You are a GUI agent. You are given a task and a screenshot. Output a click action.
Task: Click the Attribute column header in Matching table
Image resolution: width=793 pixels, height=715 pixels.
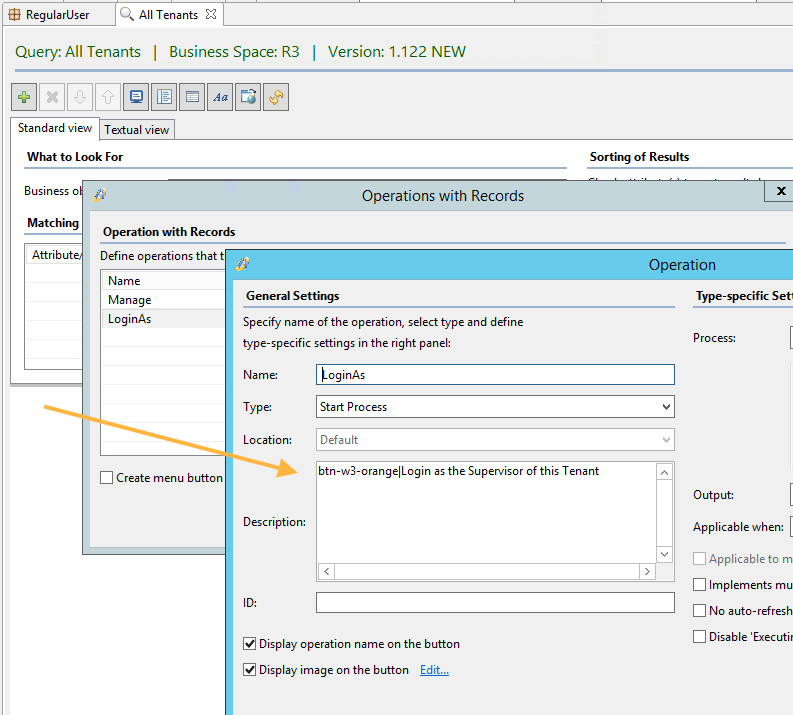tap(54, 254)
